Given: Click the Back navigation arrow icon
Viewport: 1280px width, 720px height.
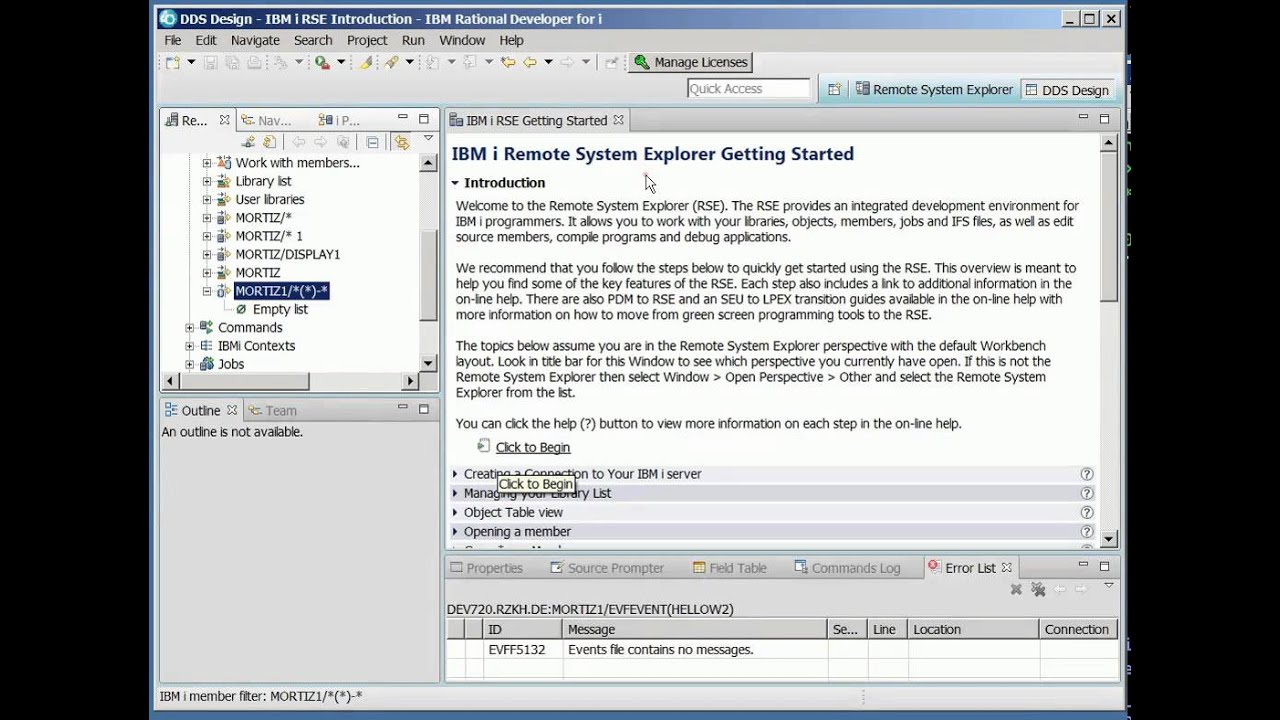Looking at the screenshot, I should pos(529,62).
